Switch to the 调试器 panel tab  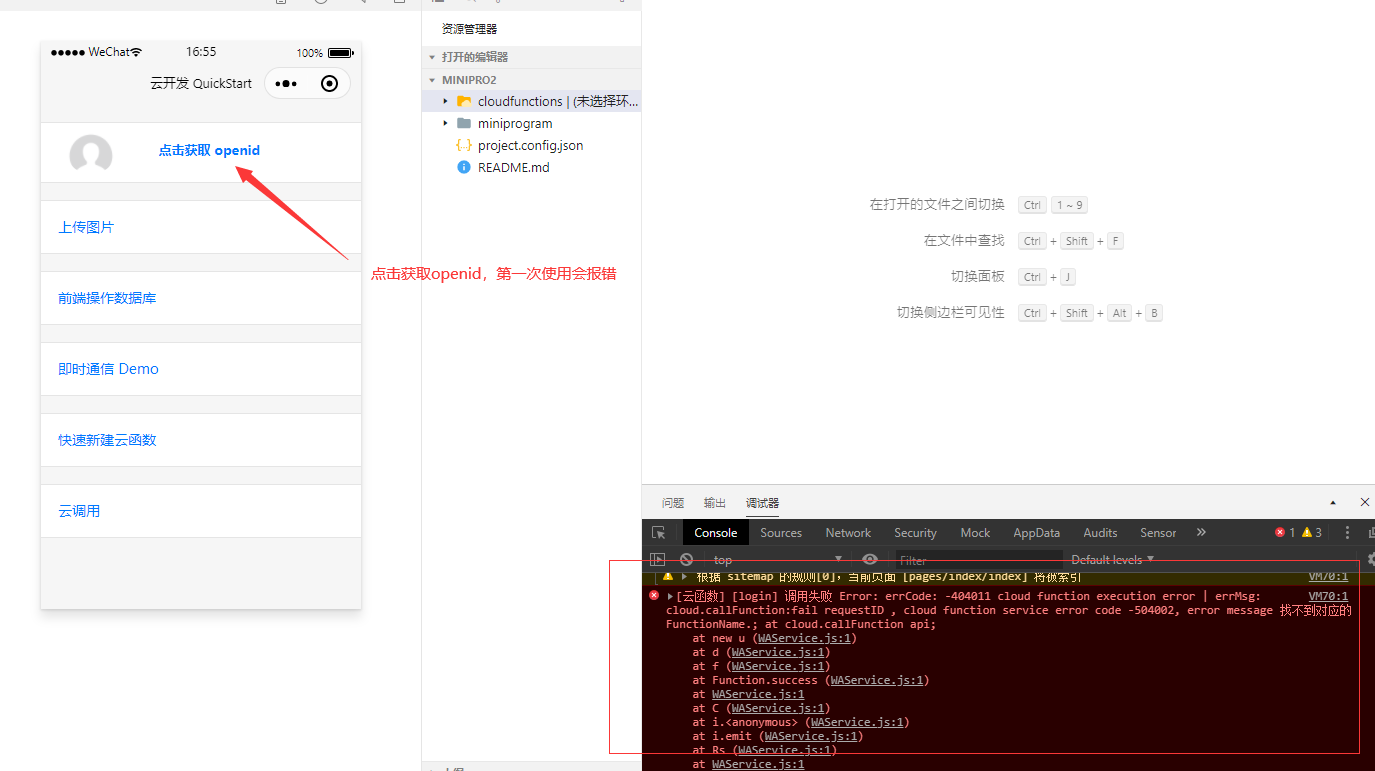[762, 503]
